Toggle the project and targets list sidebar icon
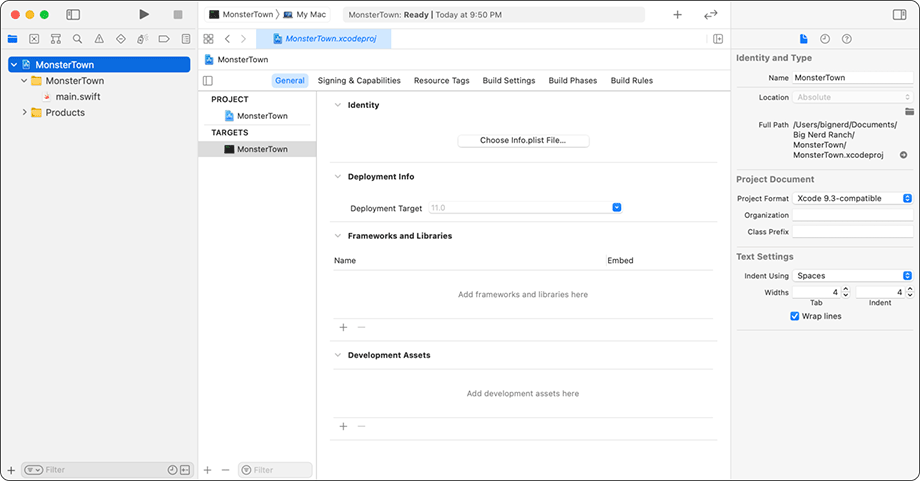The height and width of the screenshot is (481, 920). [x=208, y=80]
